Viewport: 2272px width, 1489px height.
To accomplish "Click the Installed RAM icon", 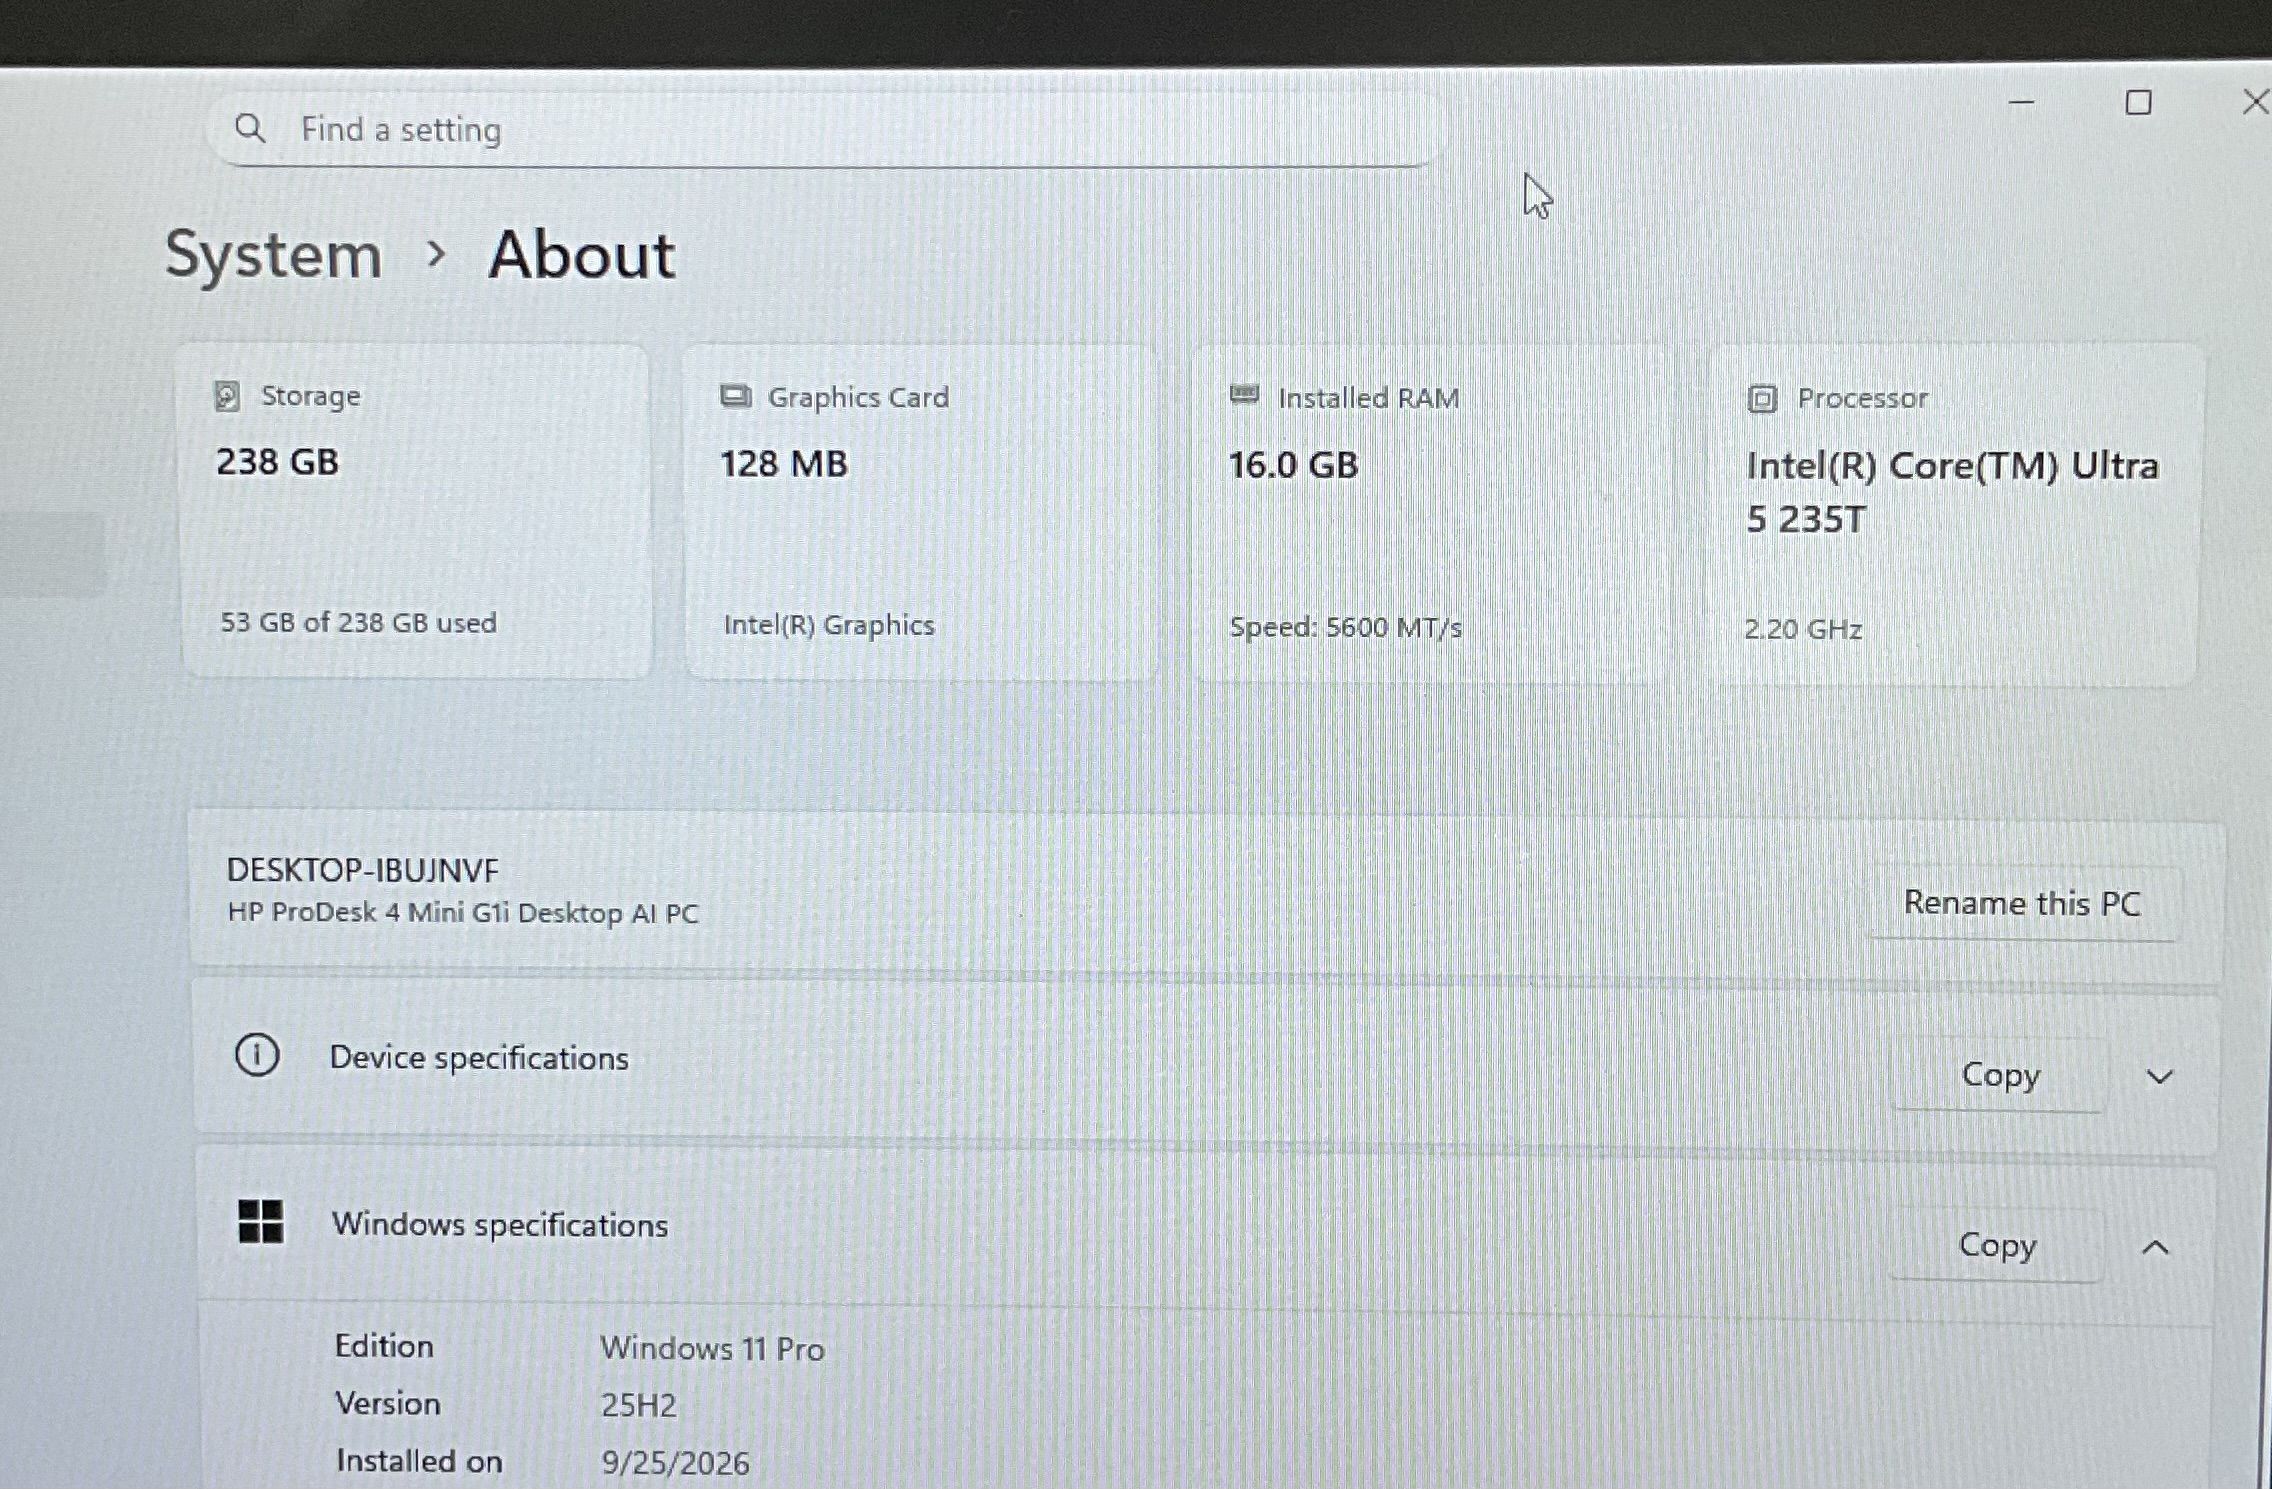I will tap(1244, 396).
